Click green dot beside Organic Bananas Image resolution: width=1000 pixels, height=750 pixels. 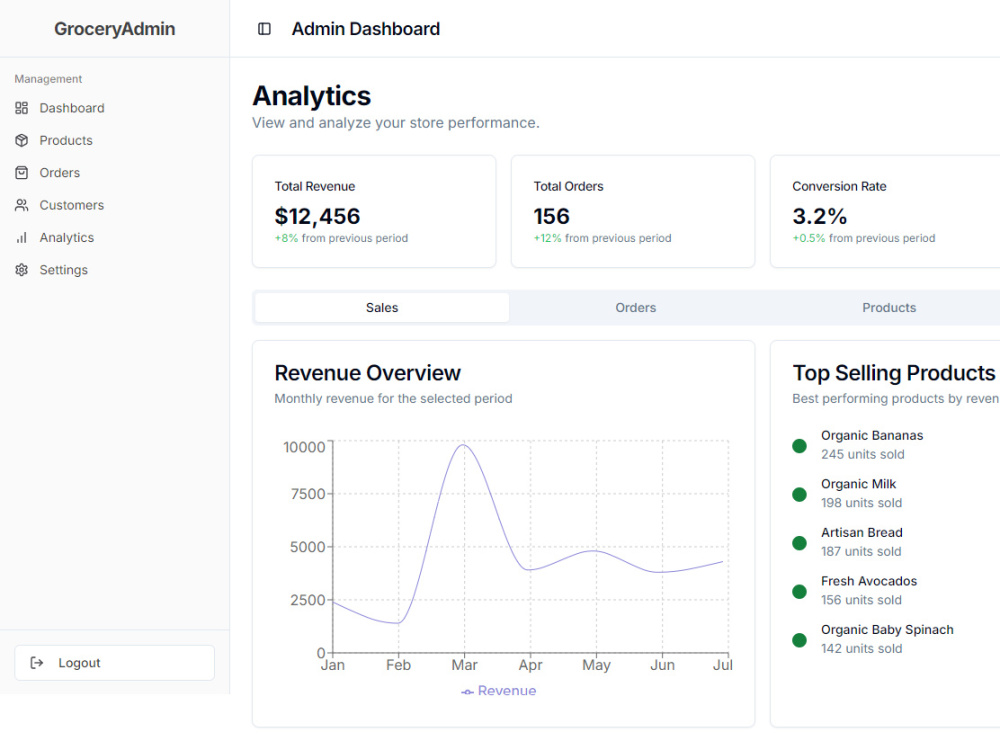[x=799, y=446]
